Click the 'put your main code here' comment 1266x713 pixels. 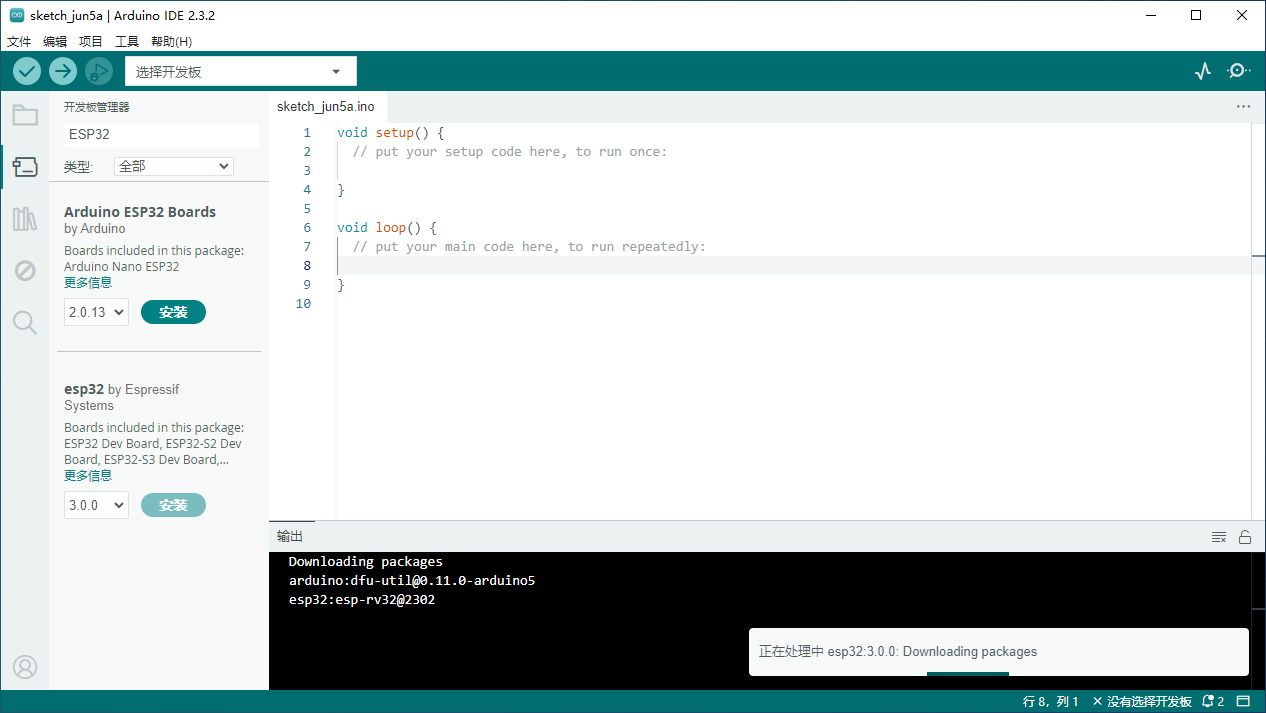(529, 247)
